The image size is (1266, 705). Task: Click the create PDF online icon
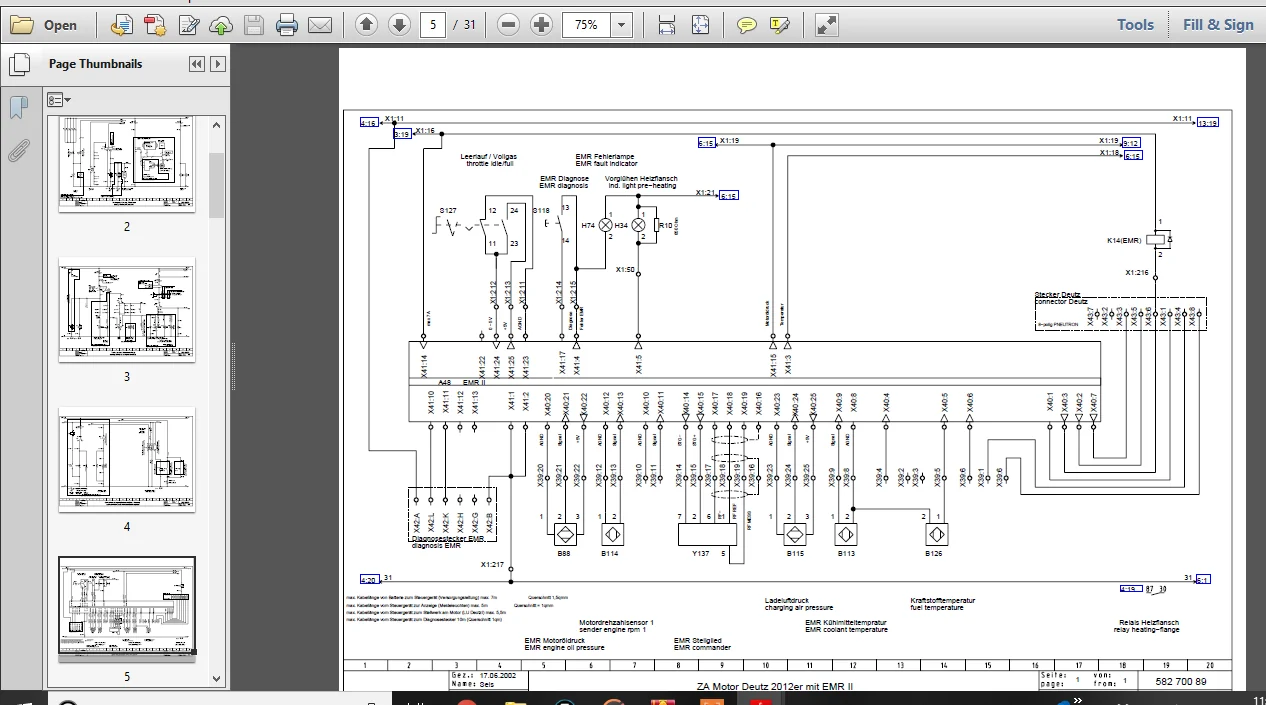pos(155,25)
